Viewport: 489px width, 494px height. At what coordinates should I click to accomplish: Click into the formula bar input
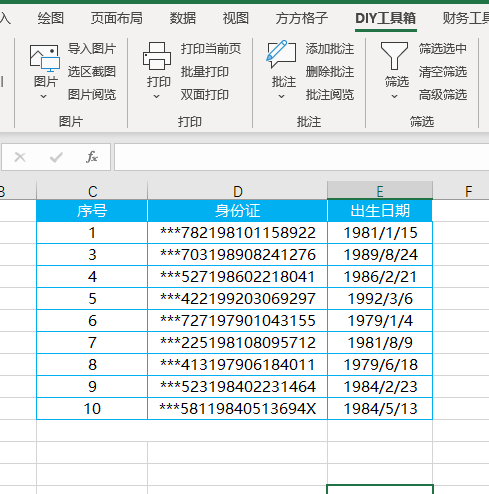tap(302, 157)
